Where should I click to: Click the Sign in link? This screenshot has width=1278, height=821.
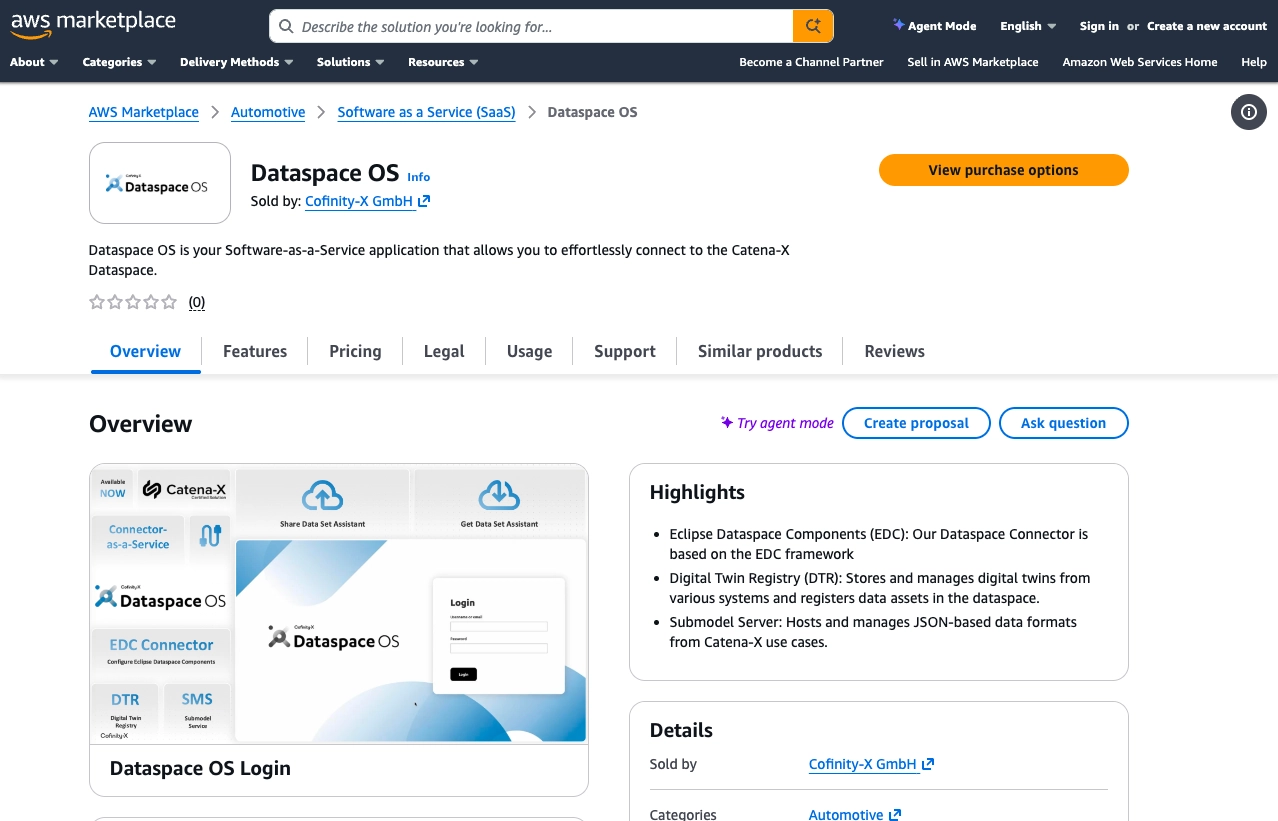pyautogui.click(x=1099, y=26)
